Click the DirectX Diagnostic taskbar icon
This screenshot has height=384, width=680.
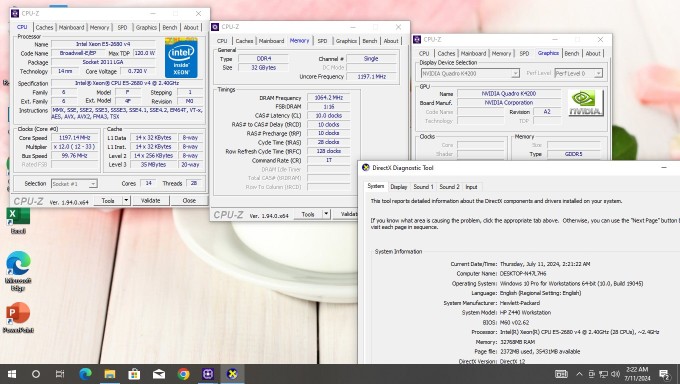tap(232, 374)
